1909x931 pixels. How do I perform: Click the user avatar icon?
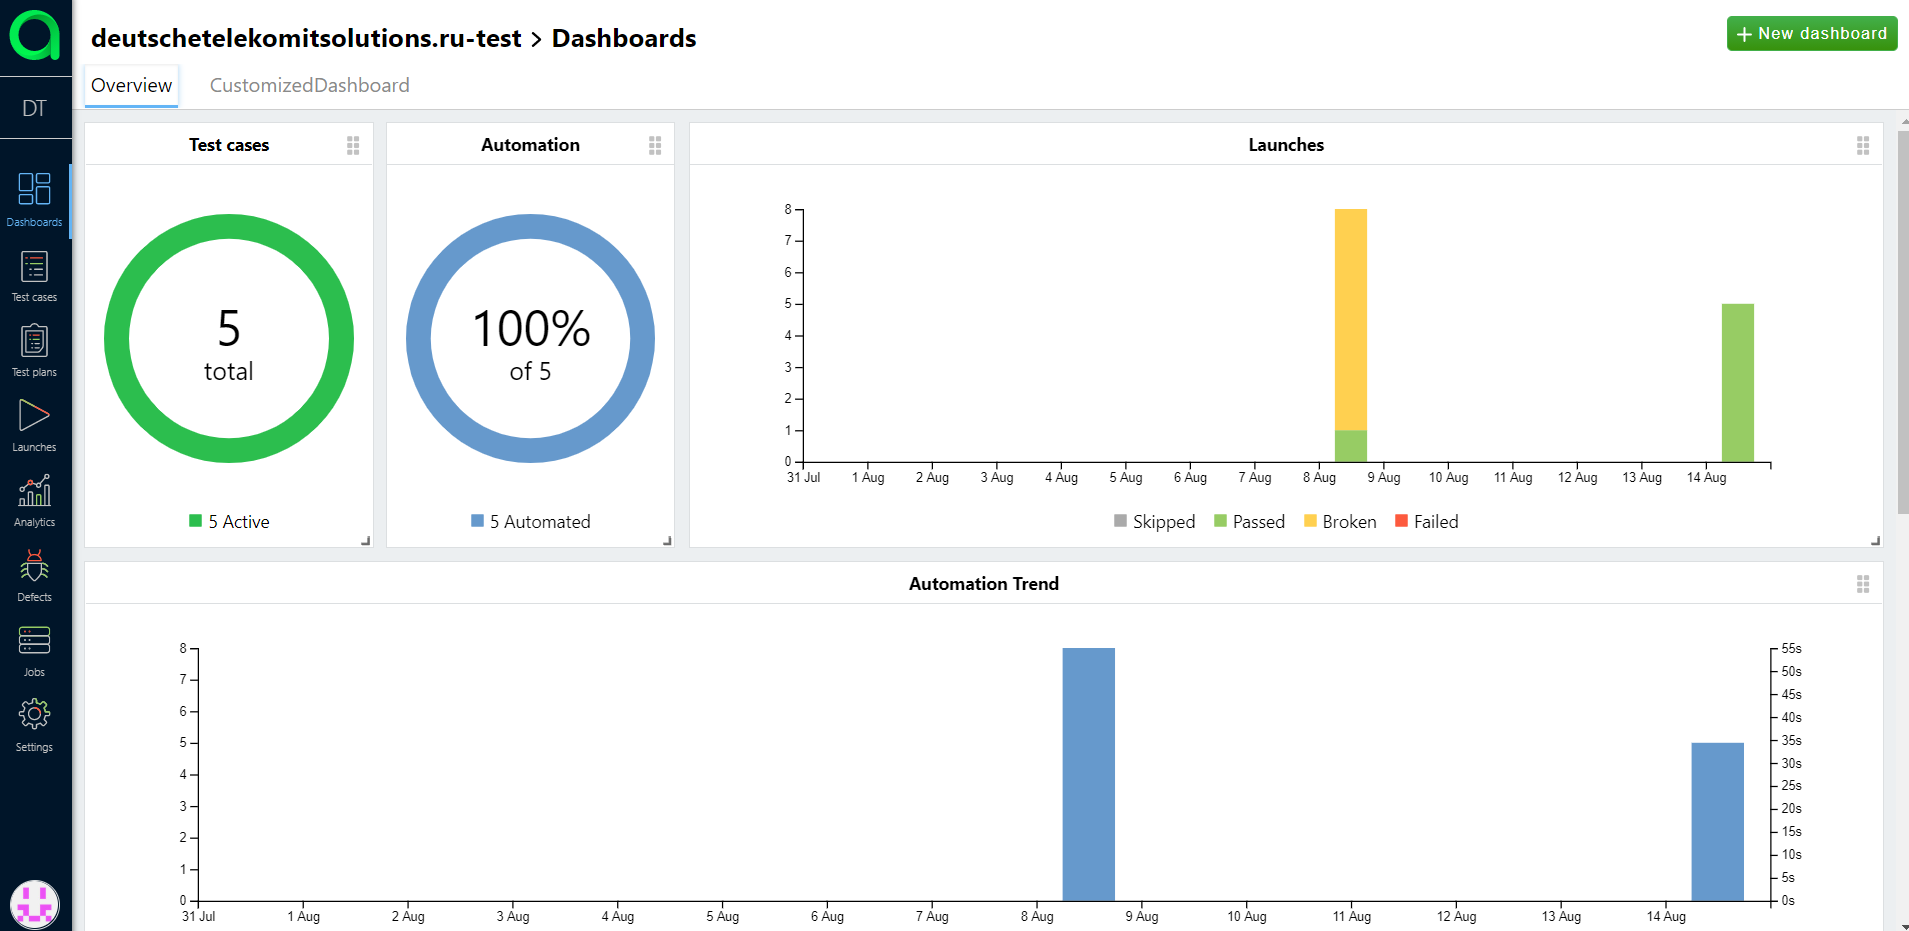pyautogui.click(x=35, y=905)
